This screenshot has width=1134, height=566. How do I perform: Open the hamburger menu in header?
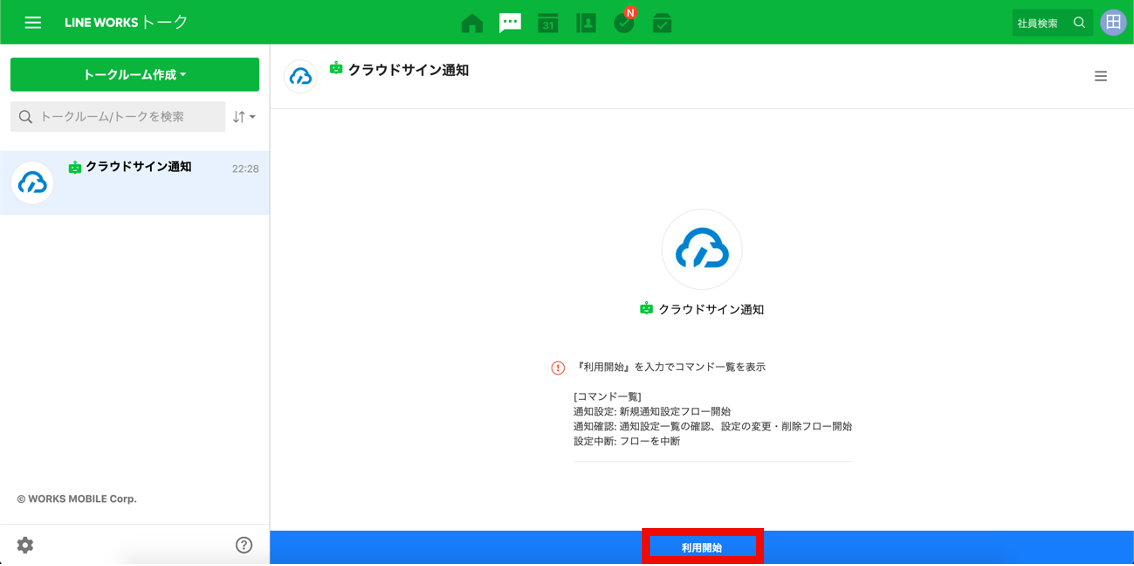(33, 22)
